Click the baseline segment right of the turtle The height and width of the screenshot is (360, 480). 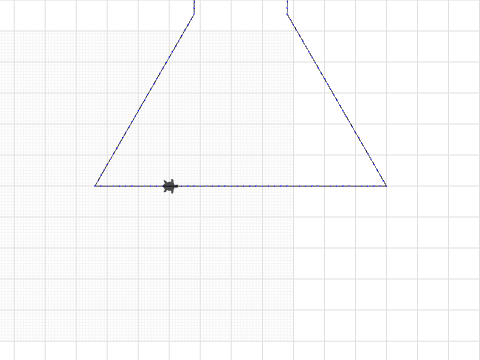(282, 186)
